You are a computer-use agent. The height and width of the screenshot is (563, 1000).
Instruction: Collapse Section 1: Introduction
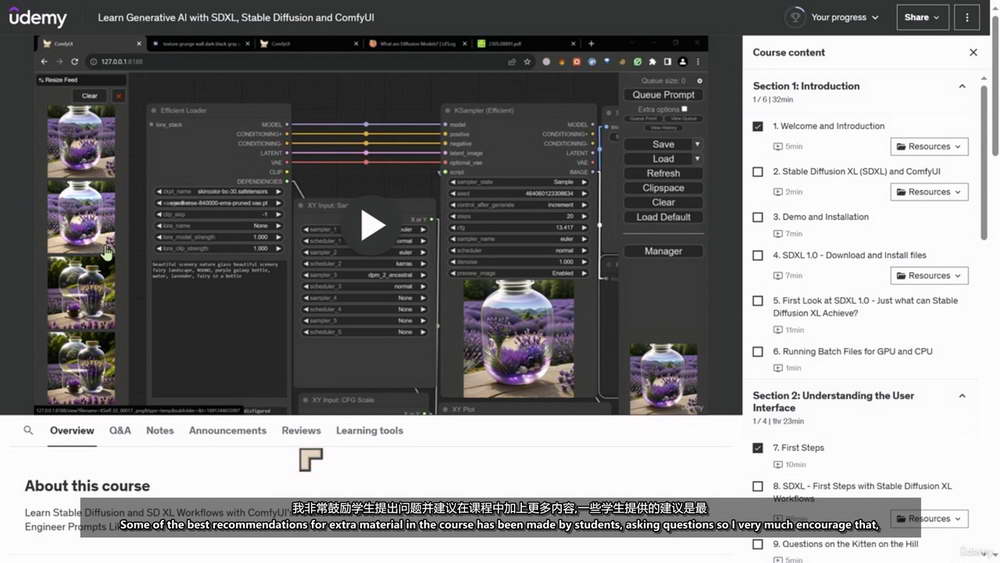[x=962, y=86]
